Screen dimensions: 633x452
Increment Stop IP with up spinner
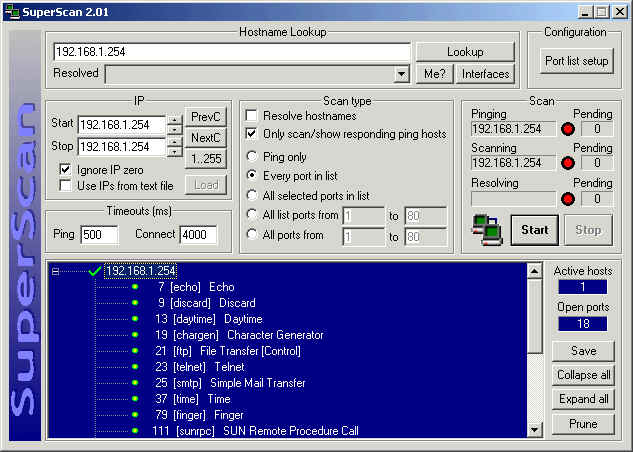tap(175, 142)
